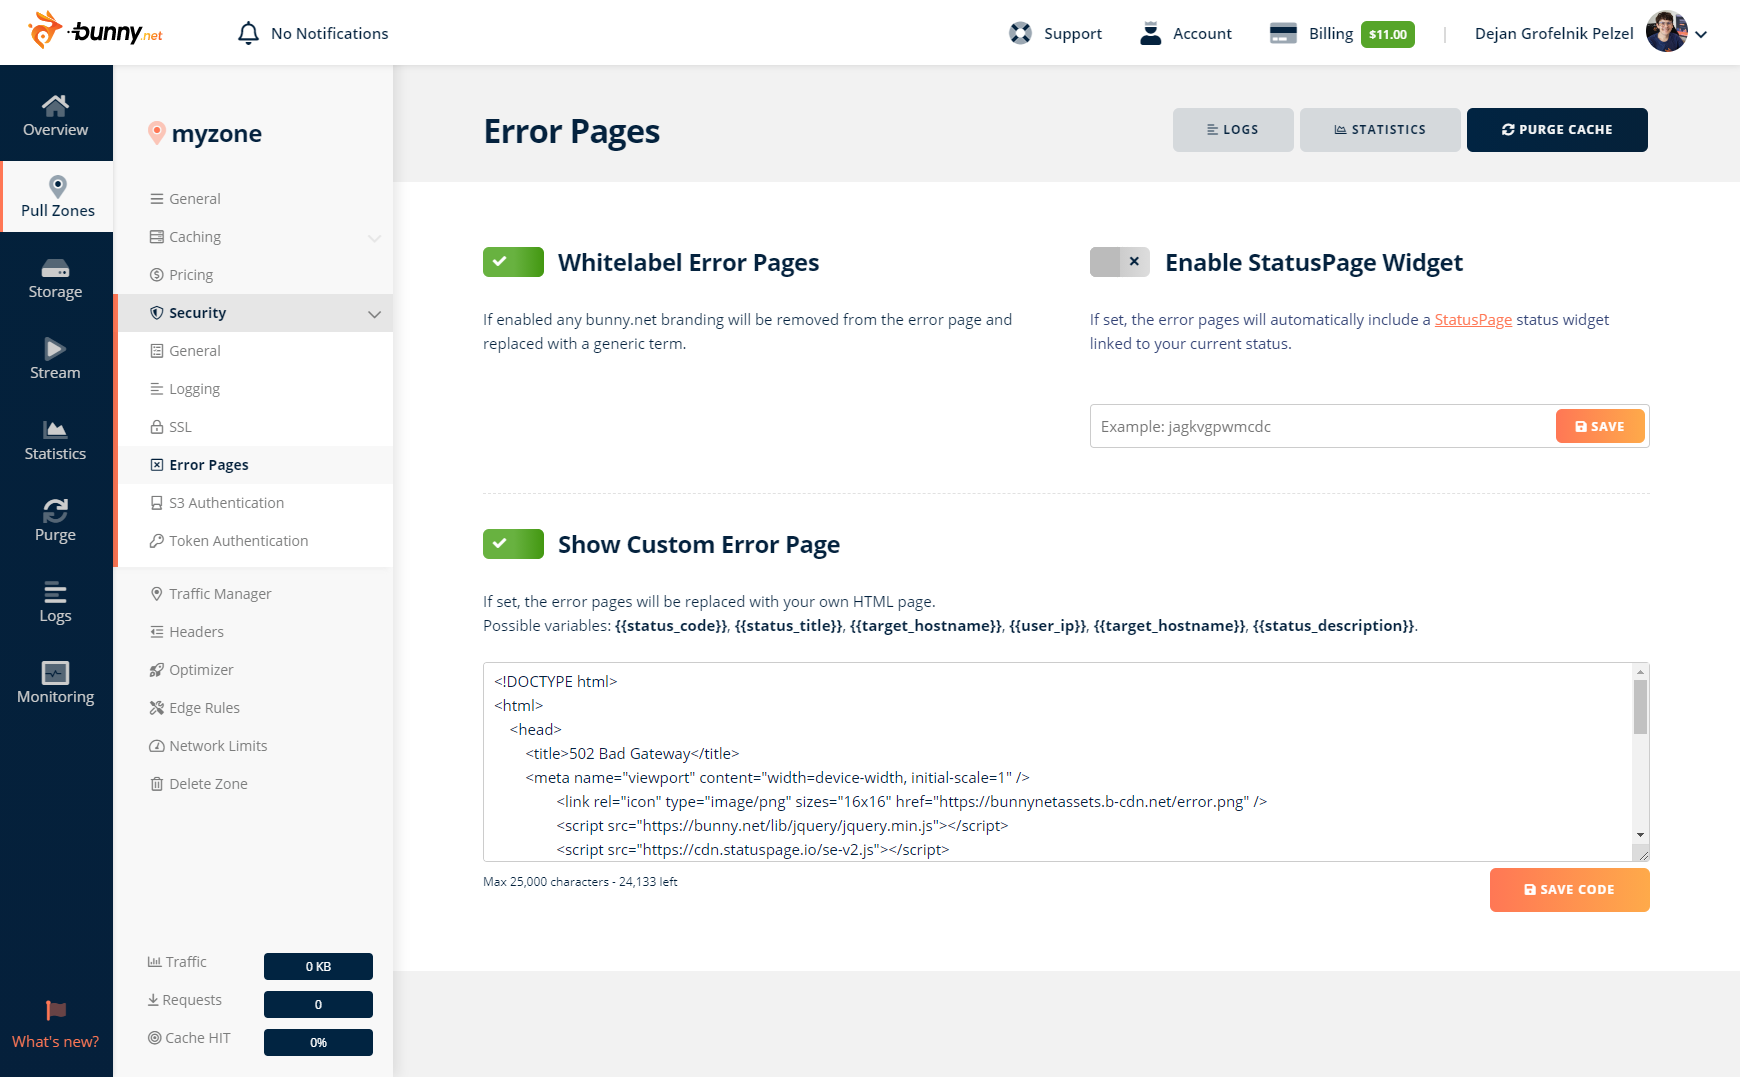Click the code editor scroll-up arrow
Viewport: 1740px width, 1077px height.
pos(1640,671)
